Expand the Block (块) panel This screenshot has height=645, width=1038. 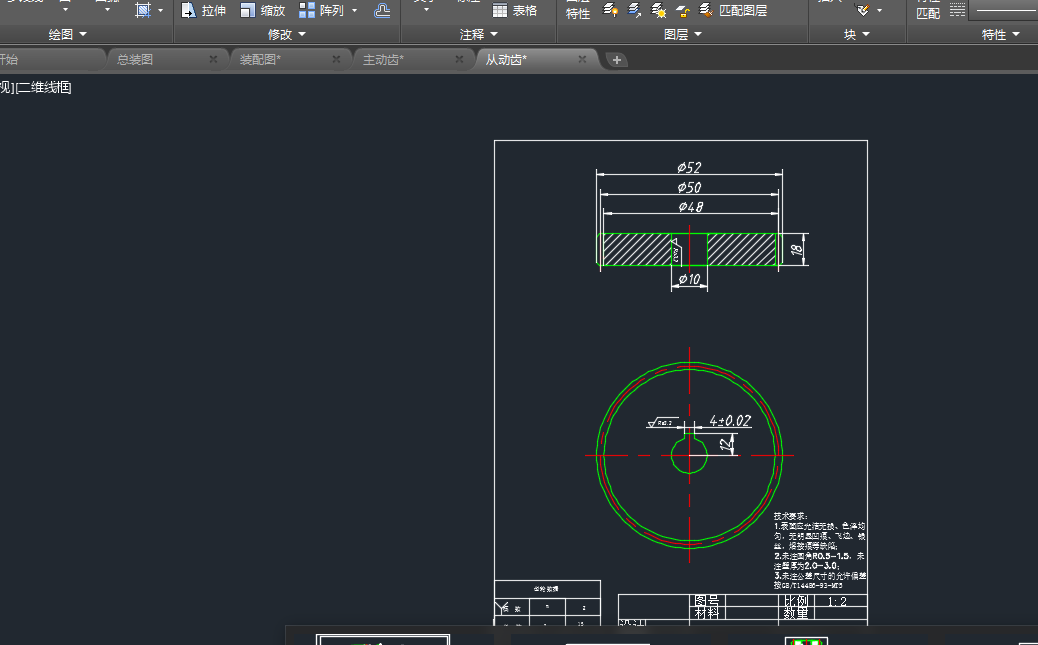856,35
